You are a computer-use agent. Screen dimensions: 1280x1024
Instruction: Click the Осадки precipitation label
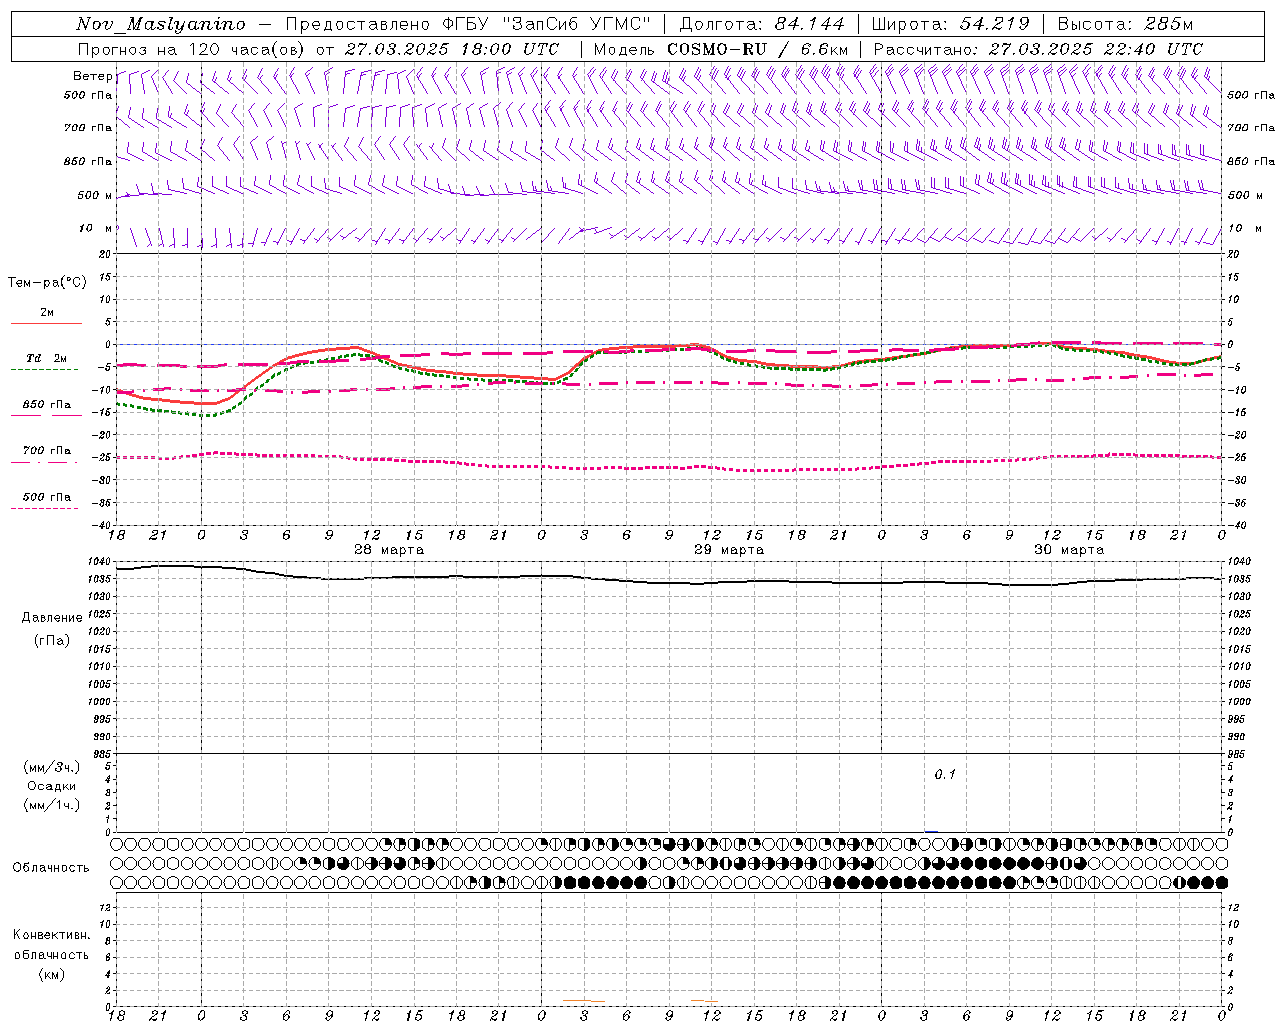52,786
